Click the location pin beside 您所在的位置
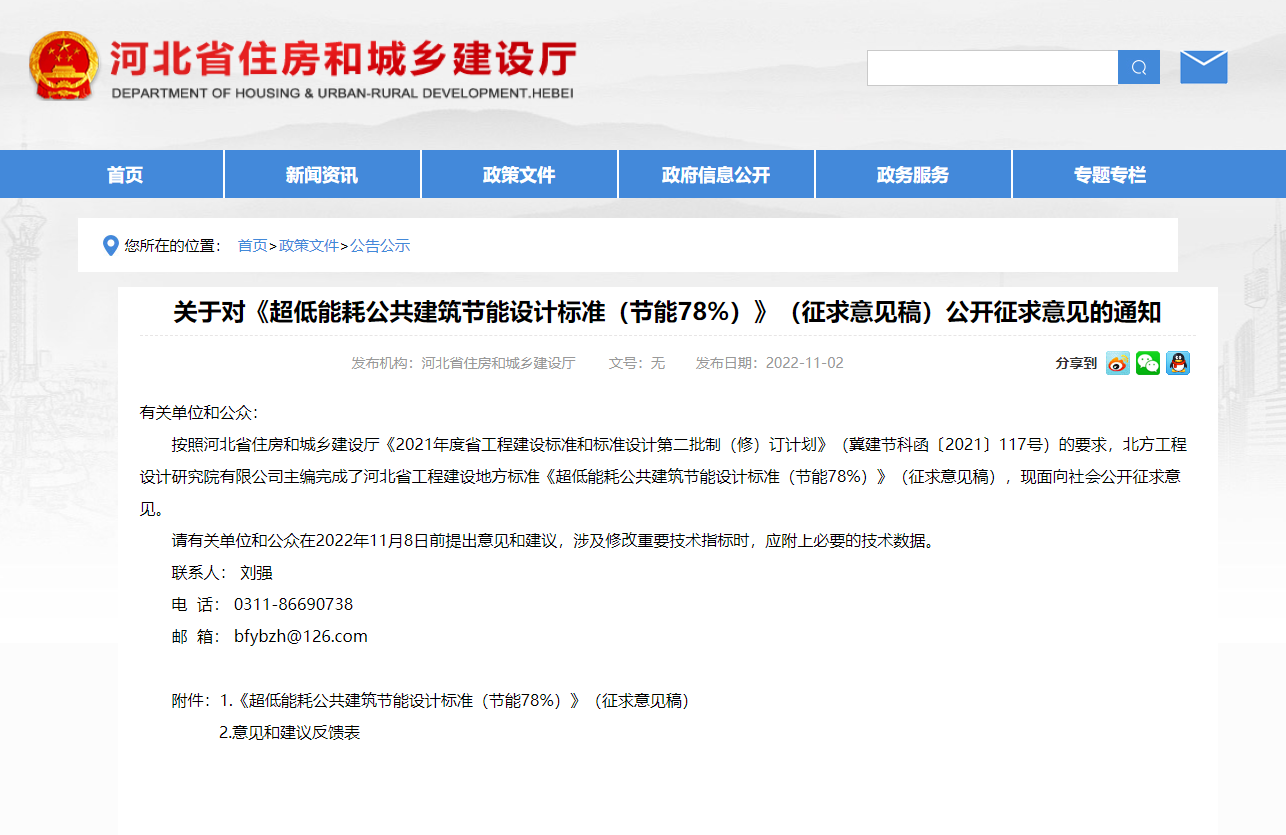1286x835 pixels. pyautogui.click(x=111, y=245)
